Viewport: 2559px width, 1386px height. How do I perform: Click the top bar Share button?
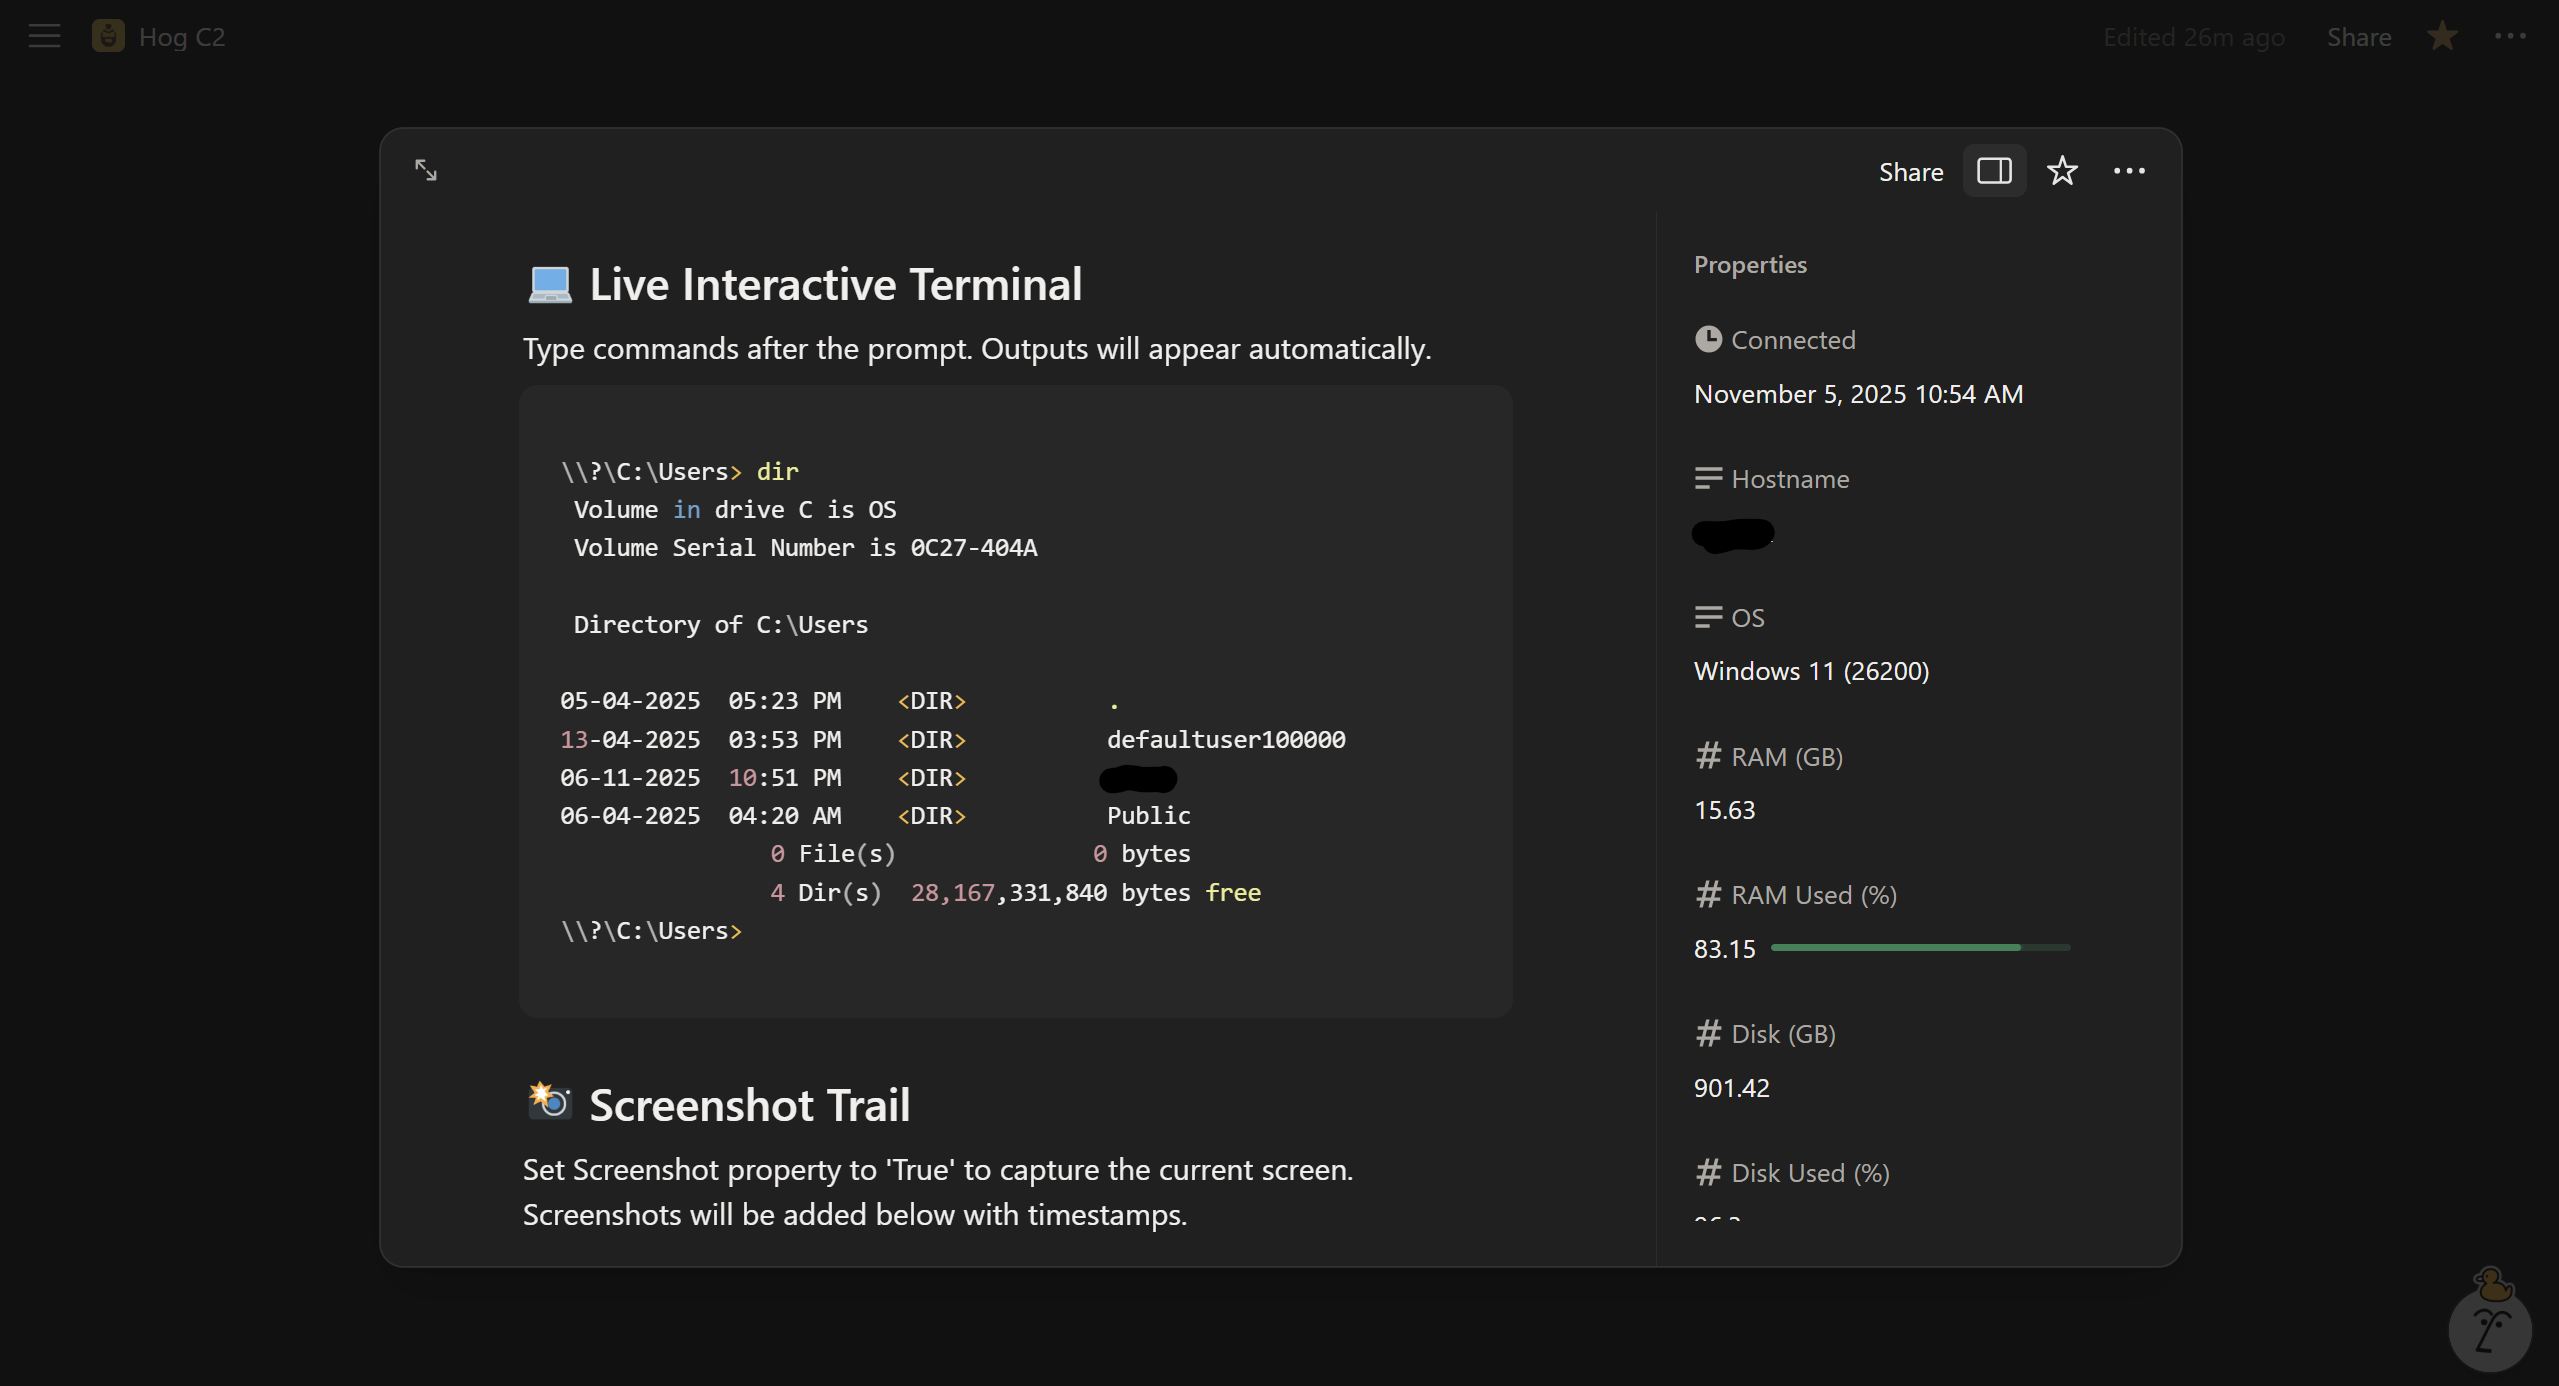(x=2358, y=37)
